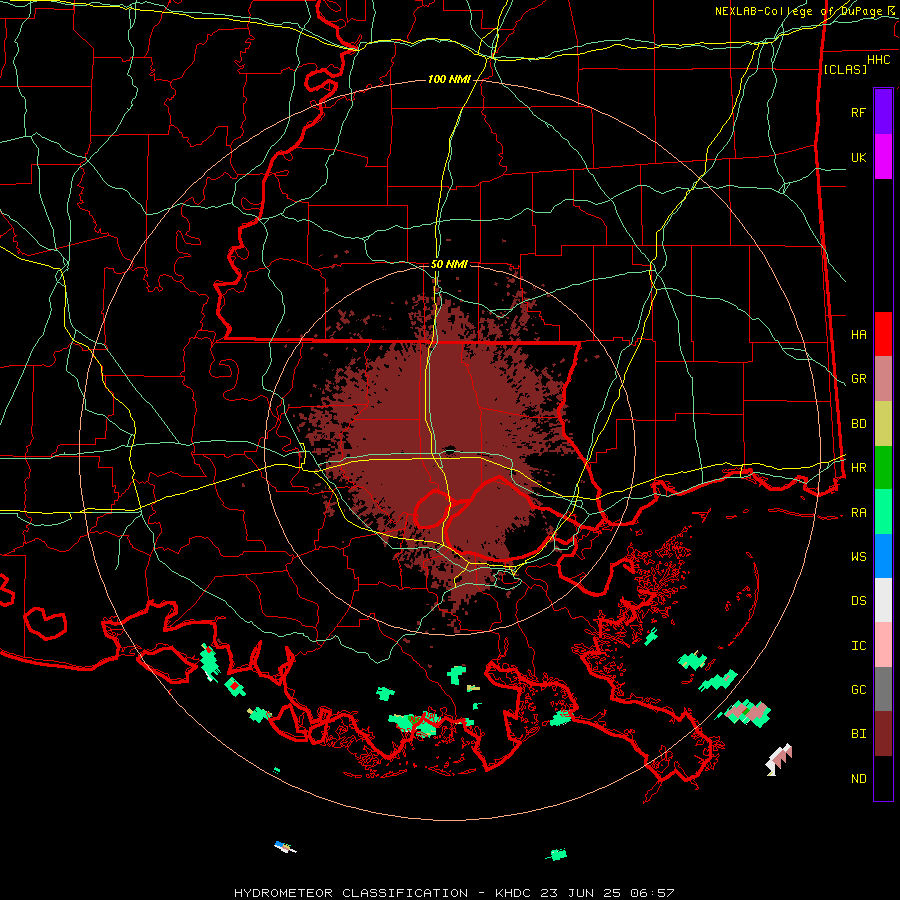Click the BI legend label
The image size is (900, 900).
[x=858, y=734]
